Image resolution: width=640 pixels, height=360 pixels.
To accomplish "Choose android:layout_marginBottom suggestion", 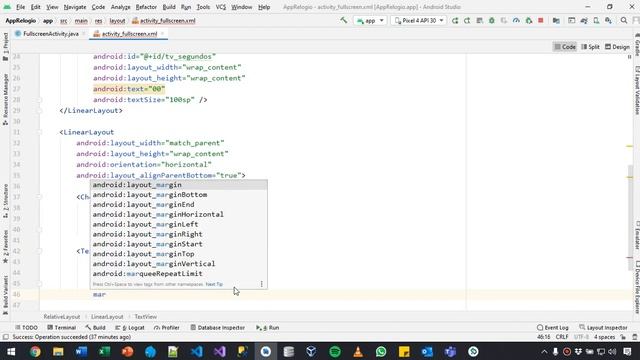I will [179, 195].
